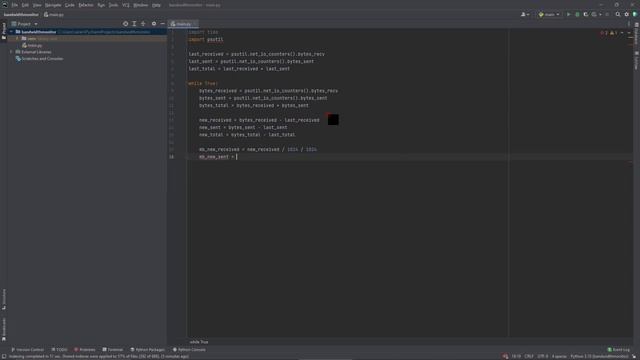Toggle the Project tool window side tab
The width and height of the screenshot is (640, 360).
click(4, 31)
